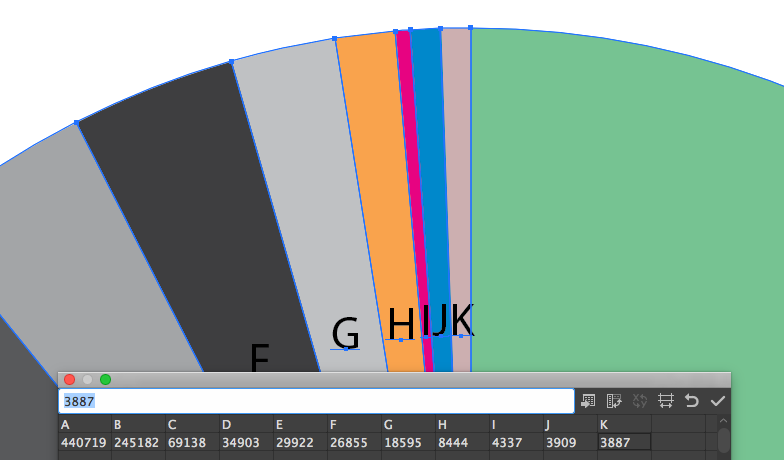
Task: Select cell with value 34903
Action: (246, 442)
